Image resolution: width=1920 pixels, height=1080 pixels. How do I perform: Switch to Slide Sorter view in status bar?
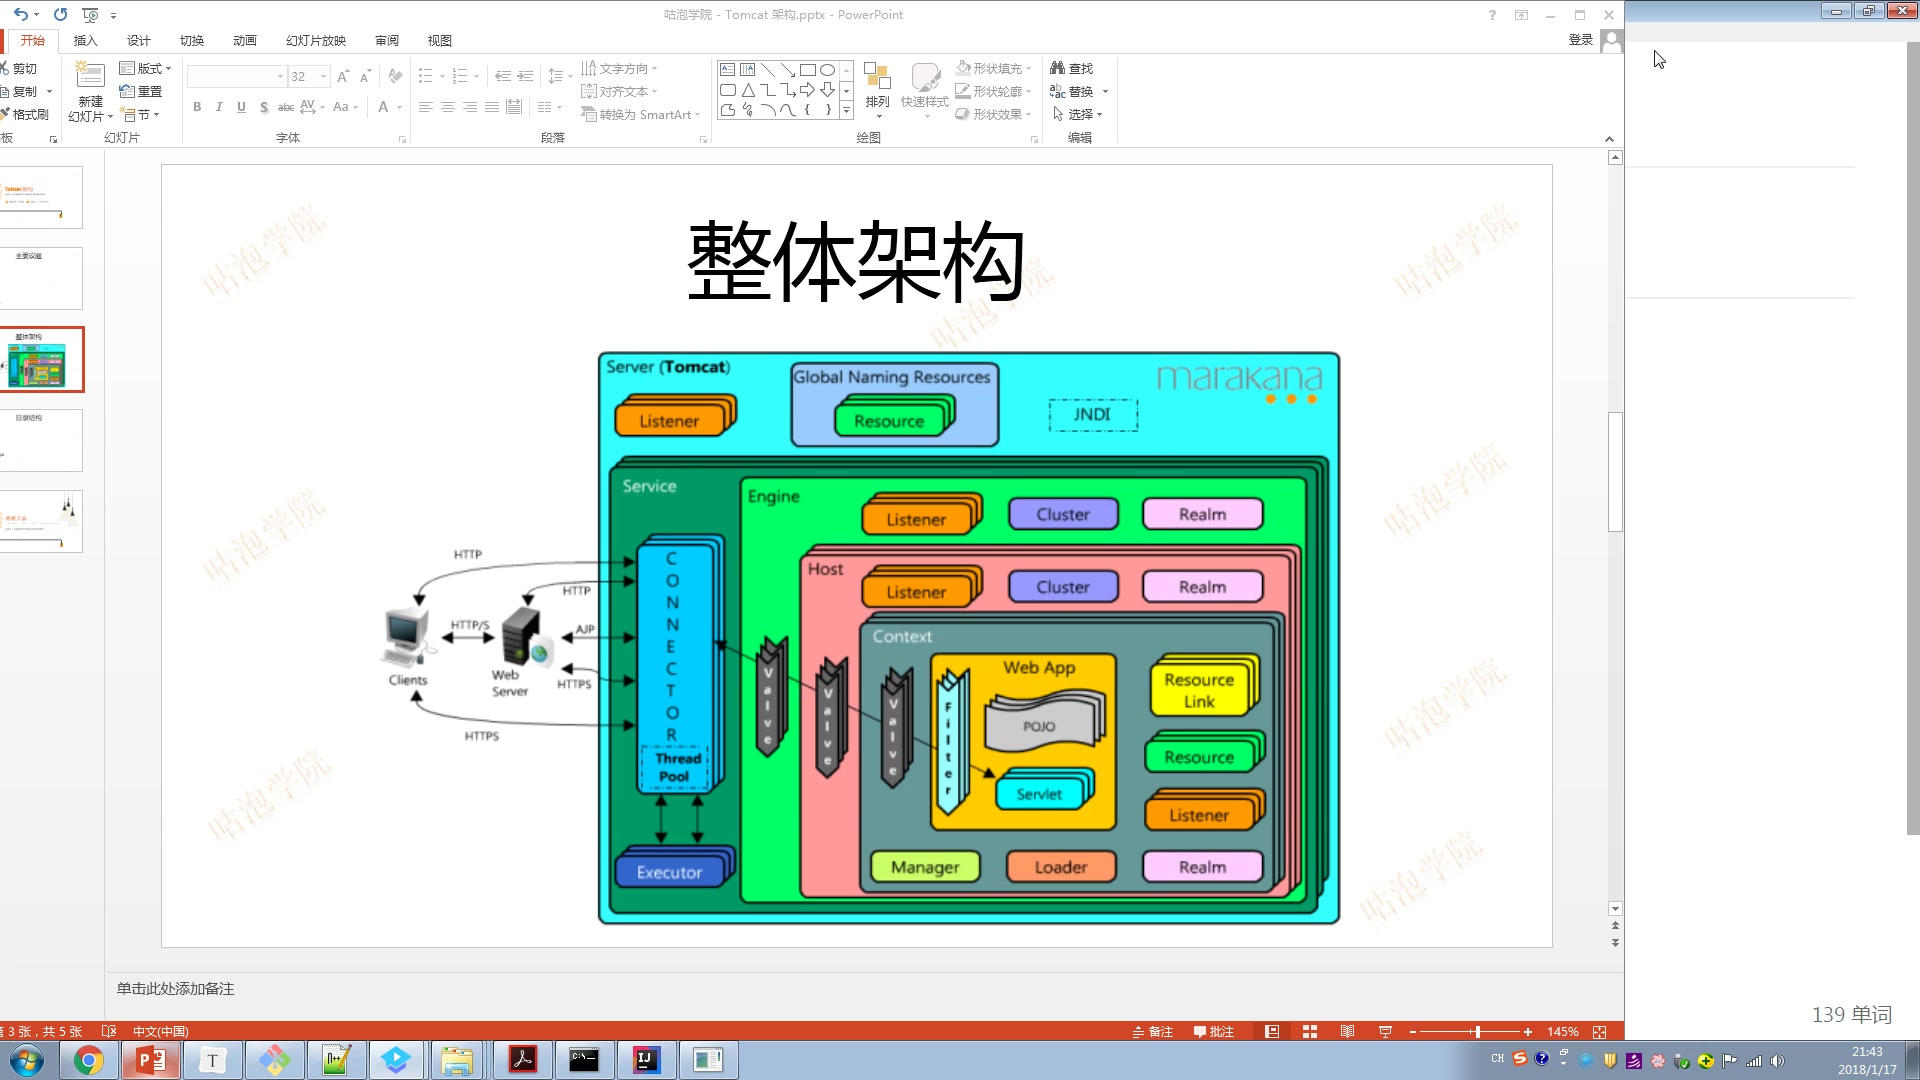(x=1310, y=1032)
